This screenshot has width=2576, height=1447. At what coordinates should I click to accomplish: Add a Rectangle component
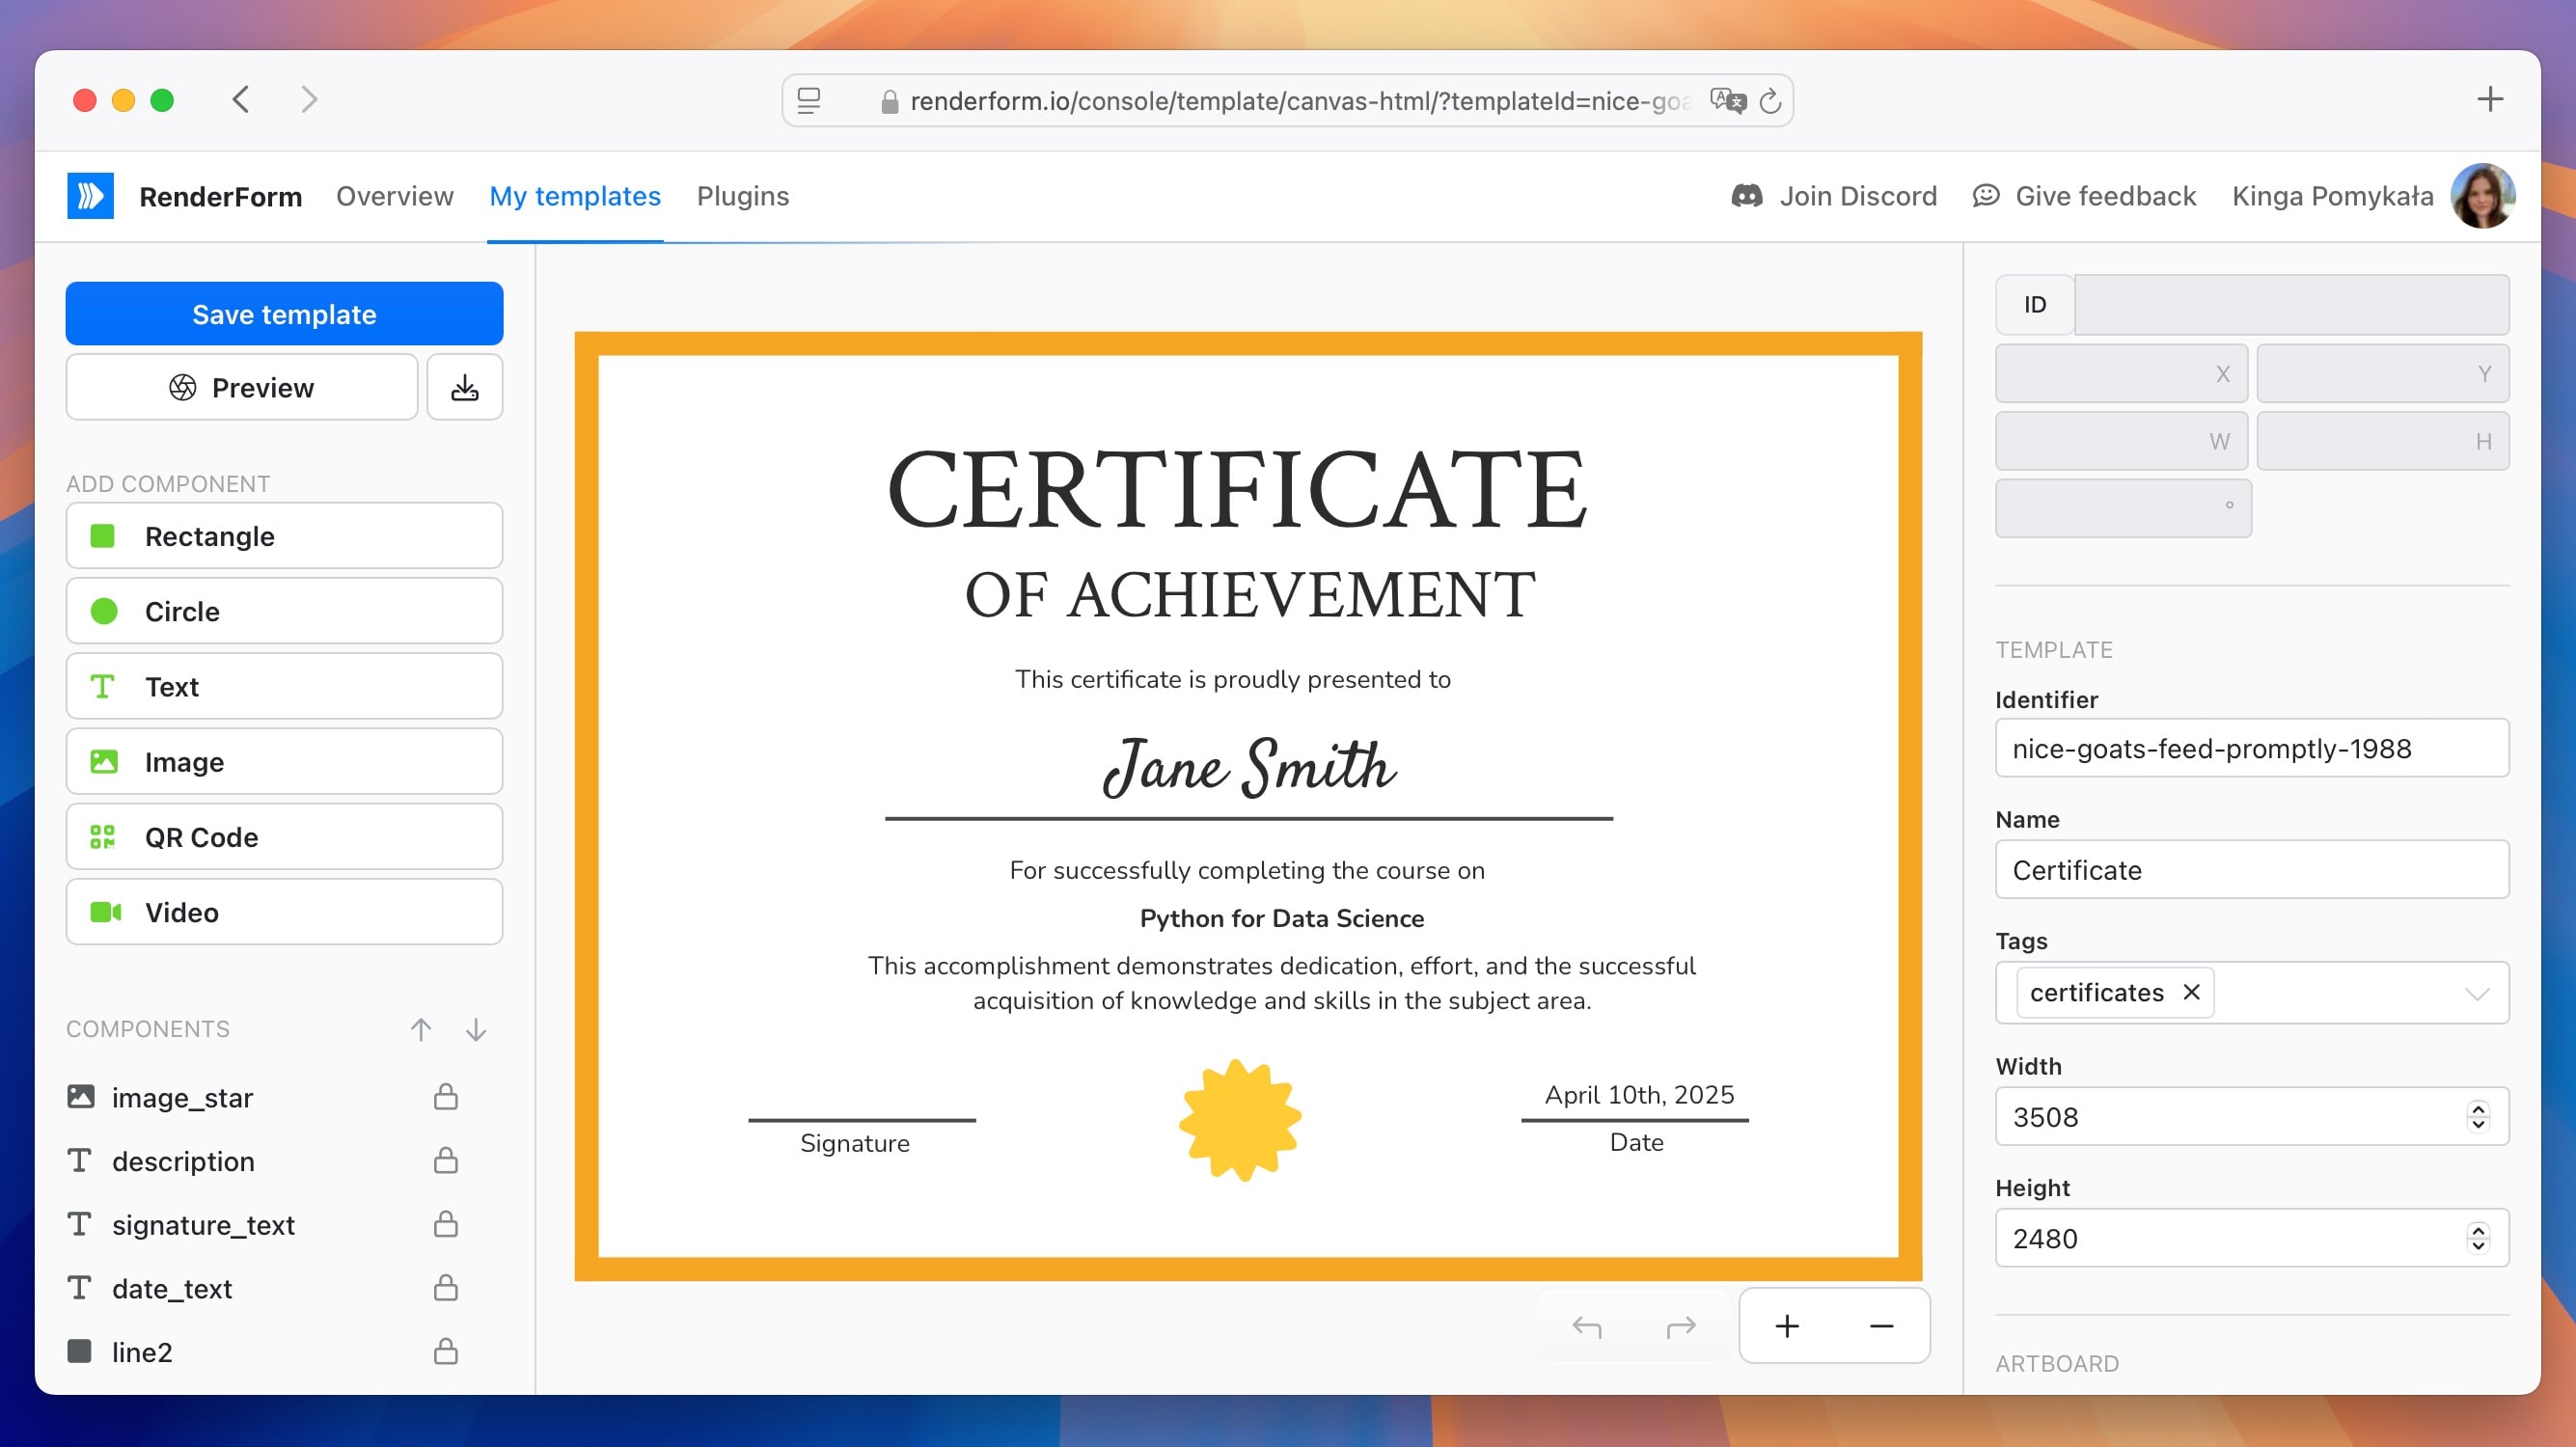click(284, 536)
